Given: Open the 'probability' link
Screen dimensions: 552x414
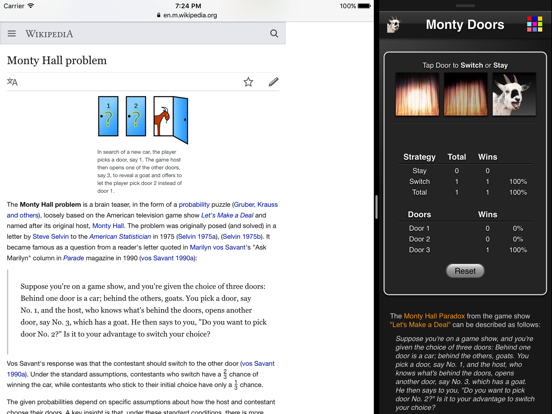Looking at the screenshot, I should (x=194, y=205).
